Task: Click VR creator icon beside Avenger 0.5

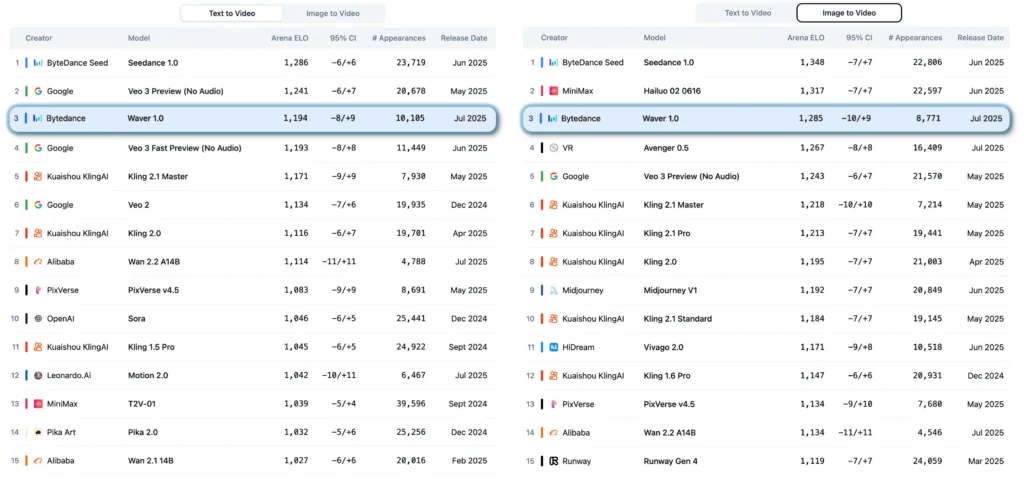Action: point(553,148)
